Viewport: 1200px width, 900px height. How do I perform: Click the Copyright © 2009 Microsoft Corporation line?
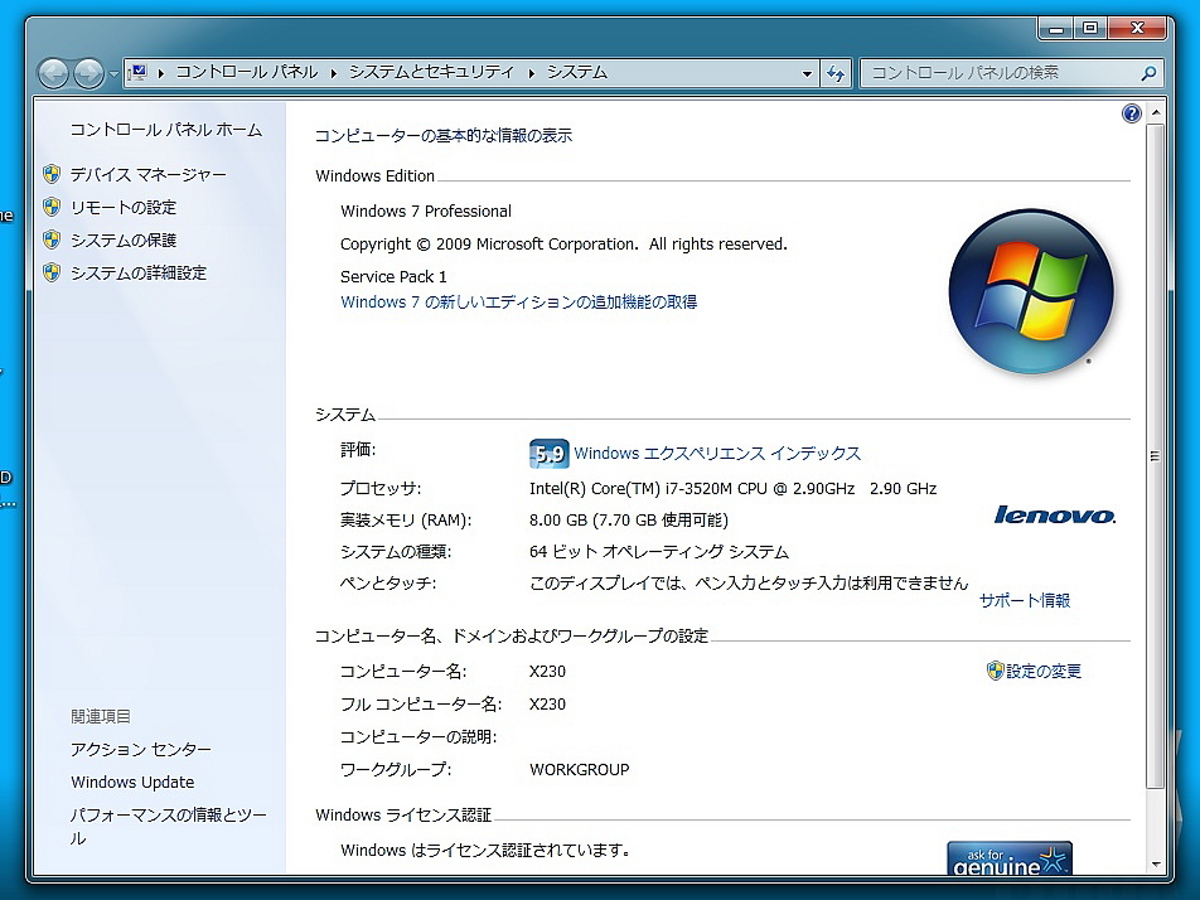(x=564, y=244)
